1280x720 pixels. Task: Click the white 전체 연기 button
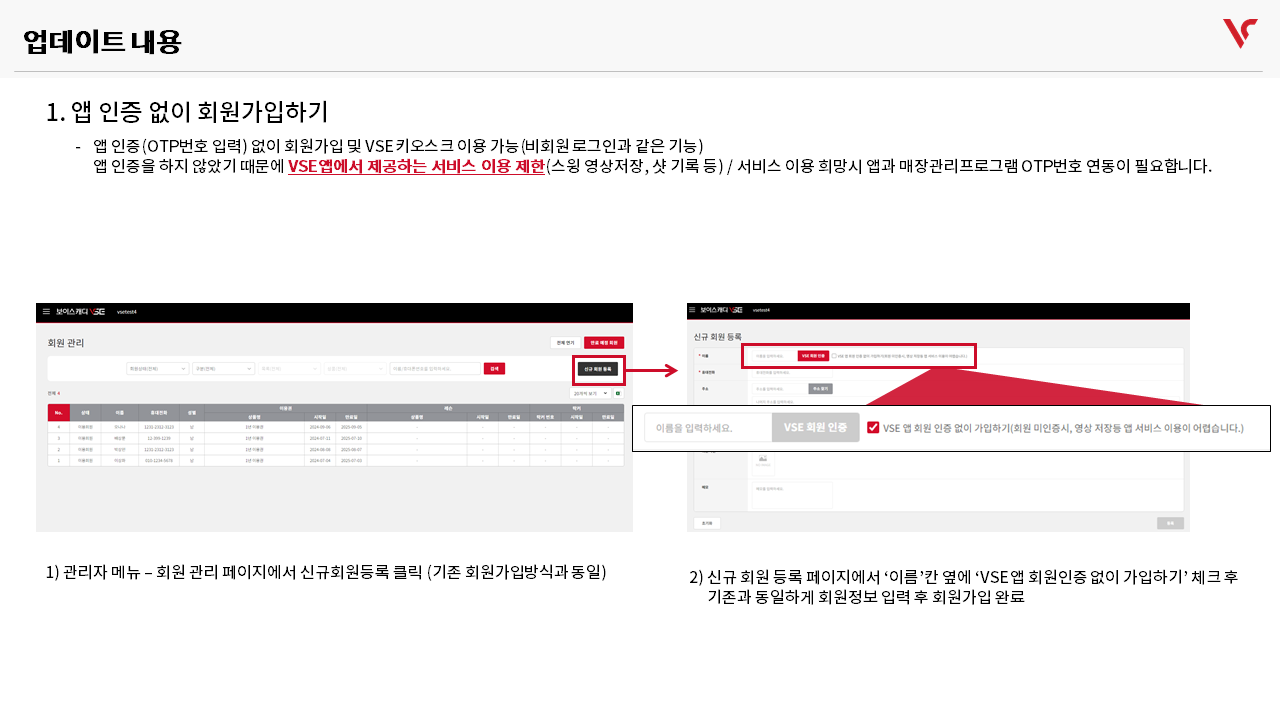(565, 342)
